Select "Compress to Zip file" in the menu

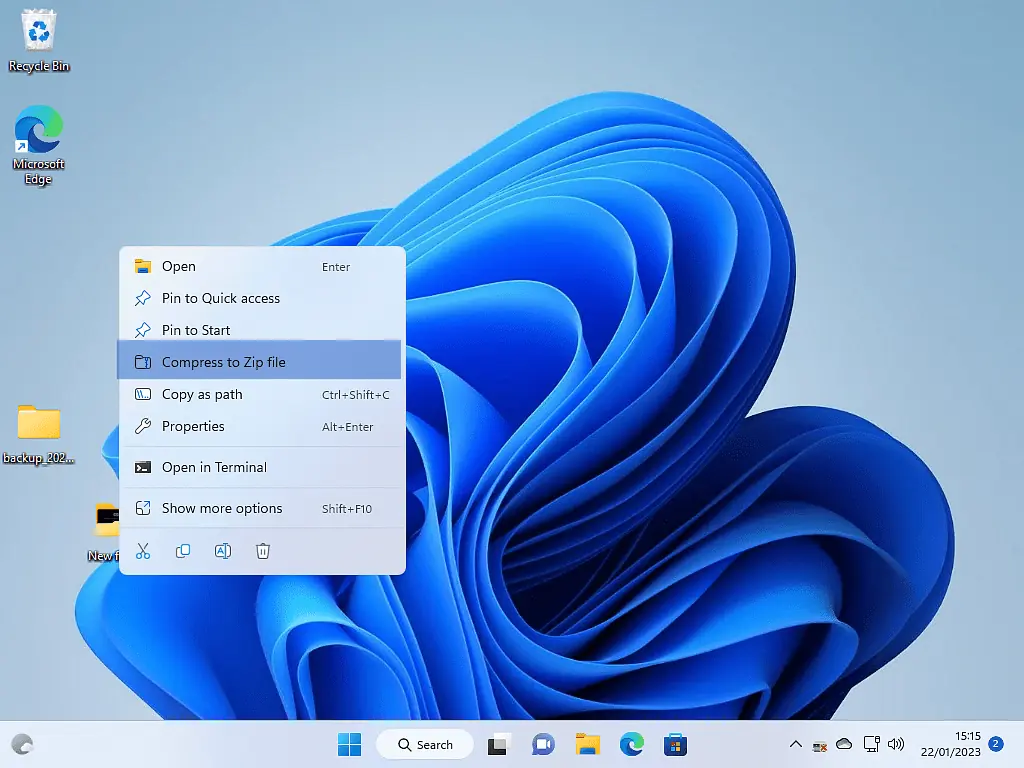pos(224,361)
